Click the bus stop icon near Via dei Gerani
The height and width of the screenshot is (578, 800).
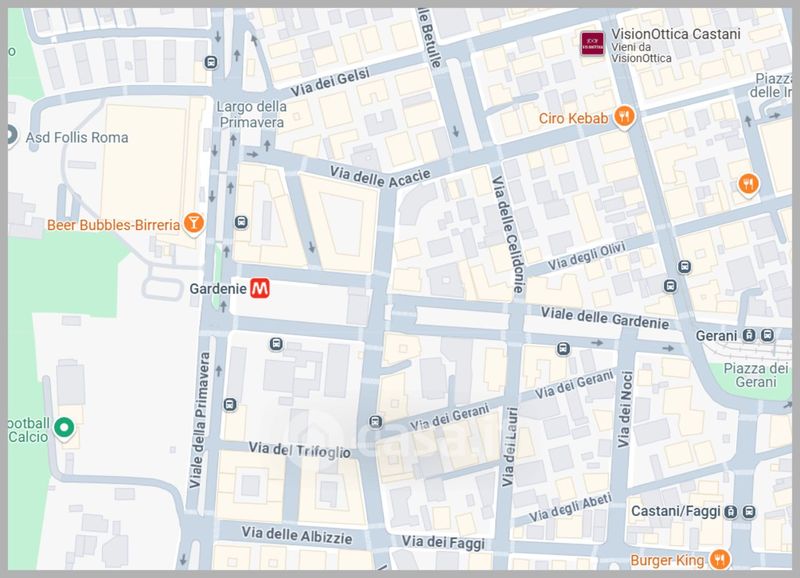click(376, 422)
